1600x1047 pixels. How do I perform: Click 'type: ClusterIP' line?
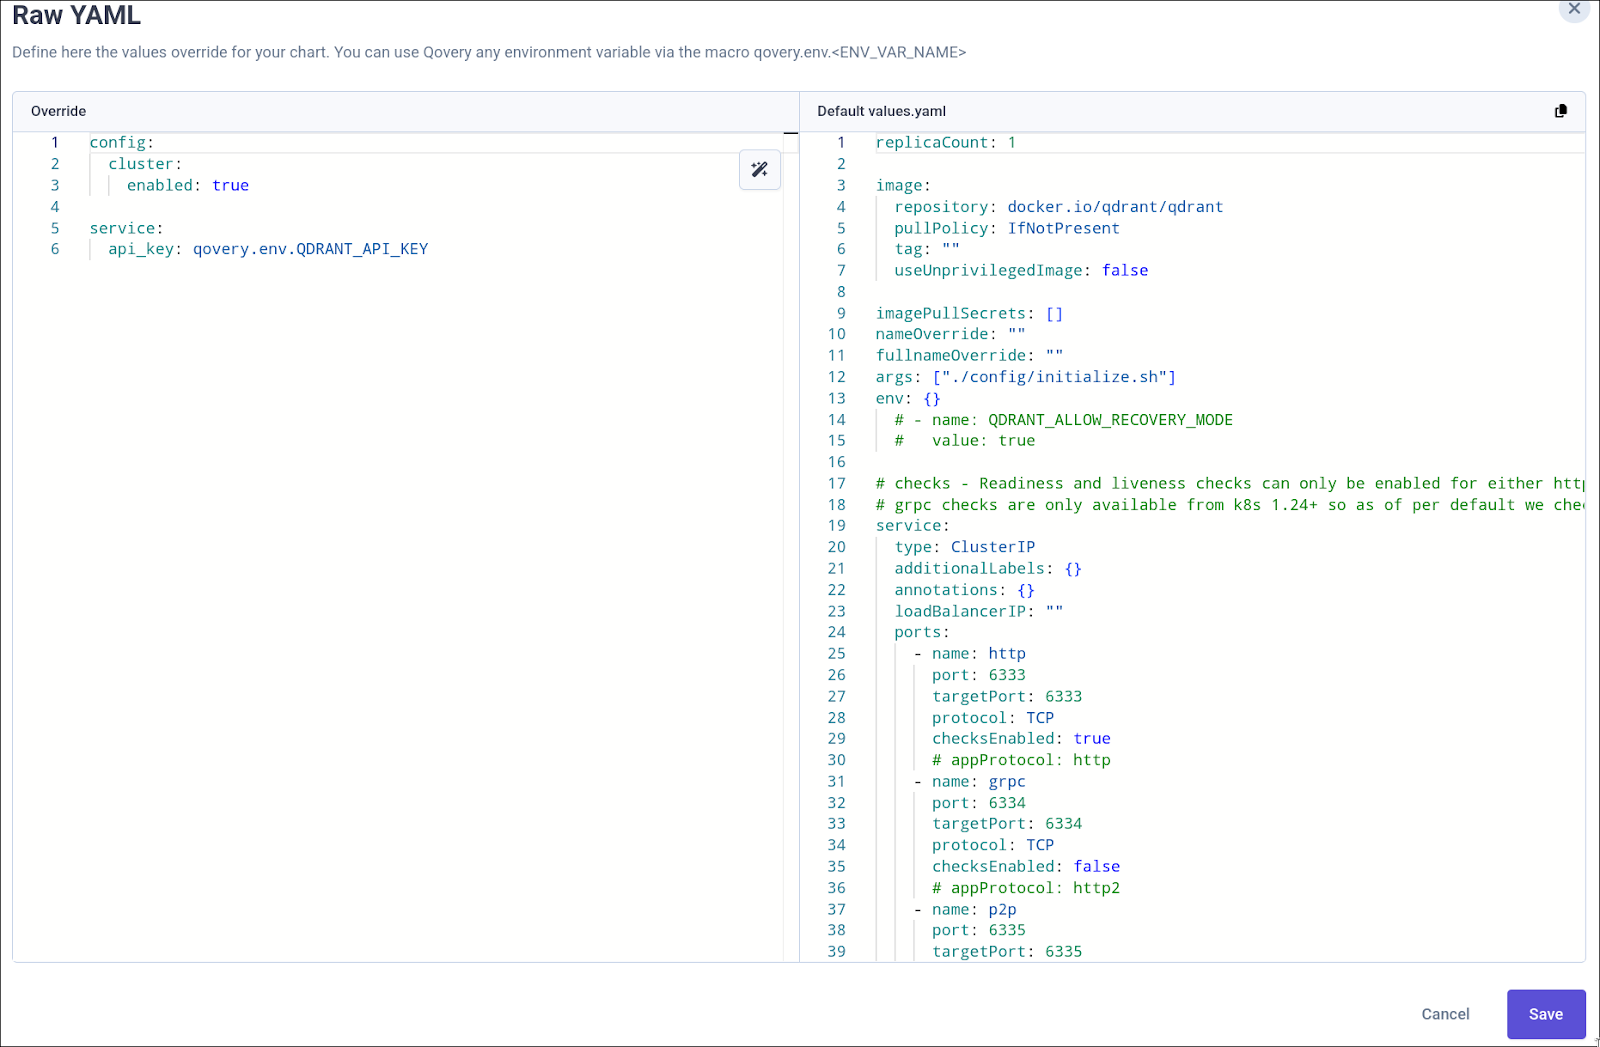click(x=965, y=547)
